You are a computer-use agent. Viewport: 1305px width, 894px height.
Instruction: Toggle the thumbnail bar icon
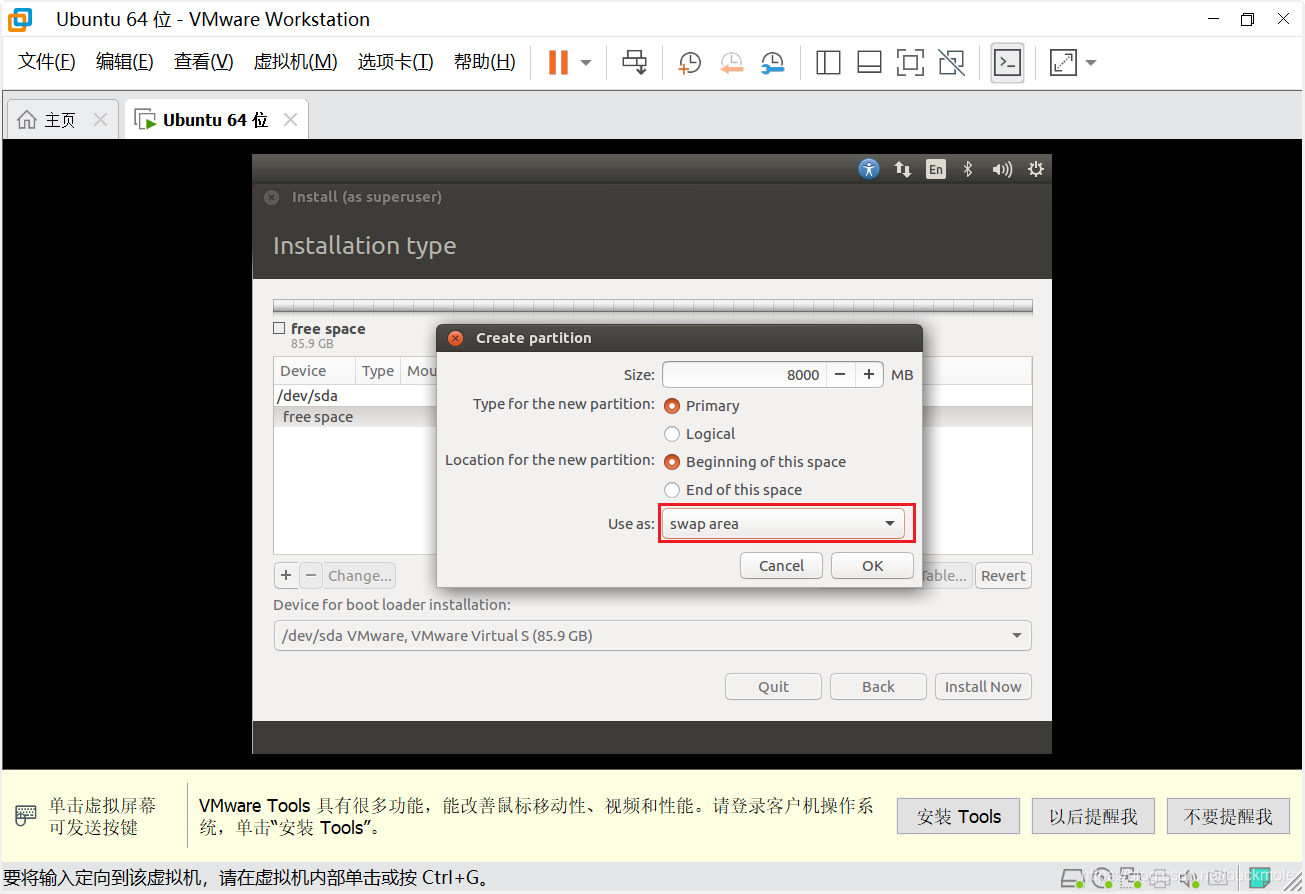(869, 62)
